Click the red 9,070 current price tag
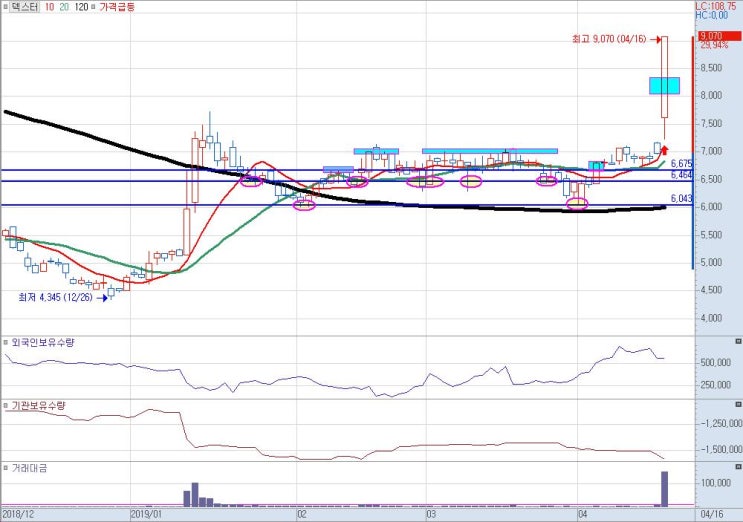 (x=720, y=36)
